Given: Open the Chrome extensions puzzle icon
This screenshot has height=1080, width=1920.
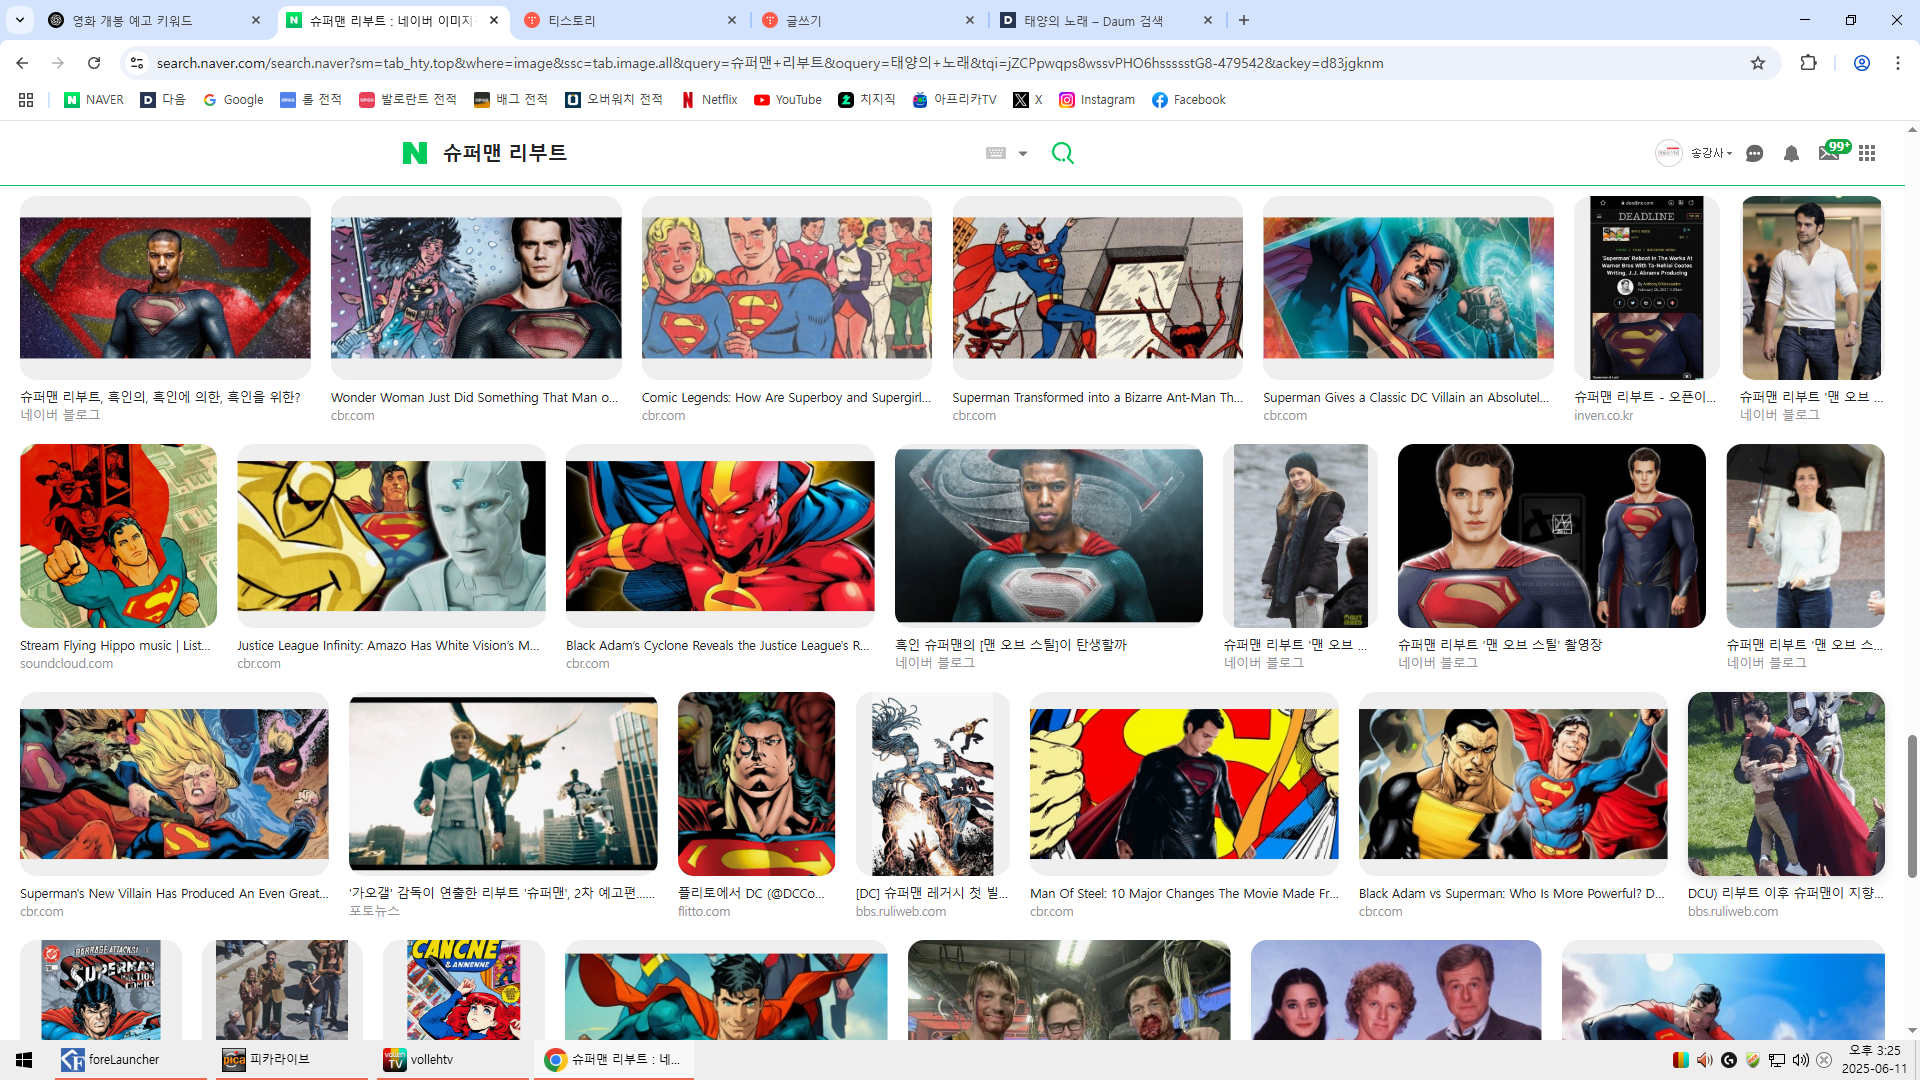Looking at the screenshot, I should pos(1808,63).
